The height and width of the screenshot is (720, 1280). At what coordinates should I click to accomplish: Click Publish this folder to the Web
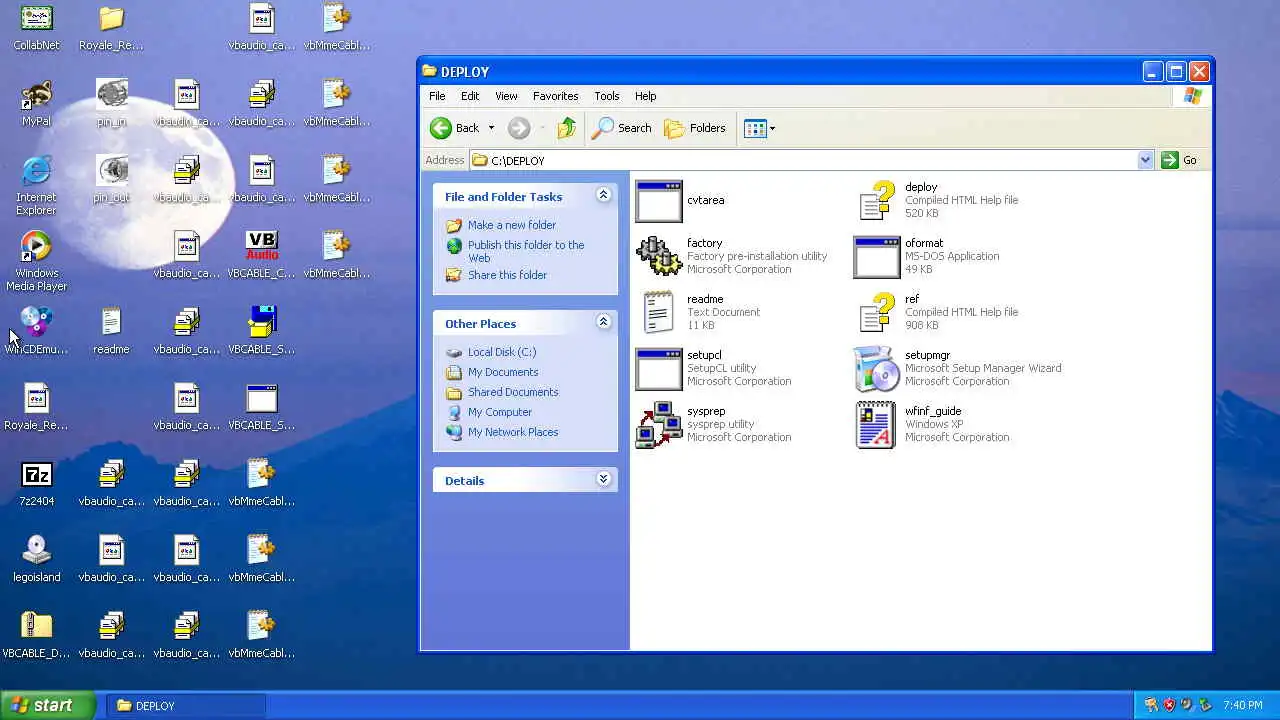pos(525,251)
